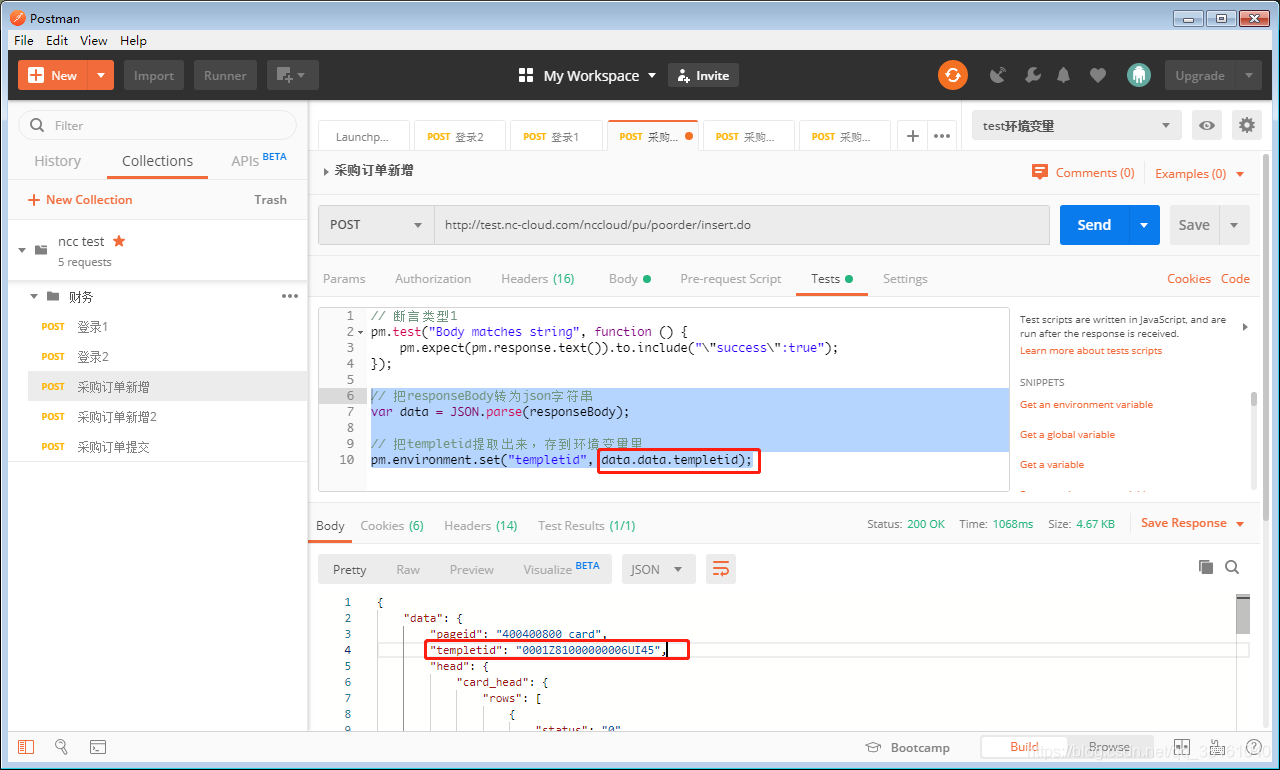Open the Edit menu

pos(57,40)
